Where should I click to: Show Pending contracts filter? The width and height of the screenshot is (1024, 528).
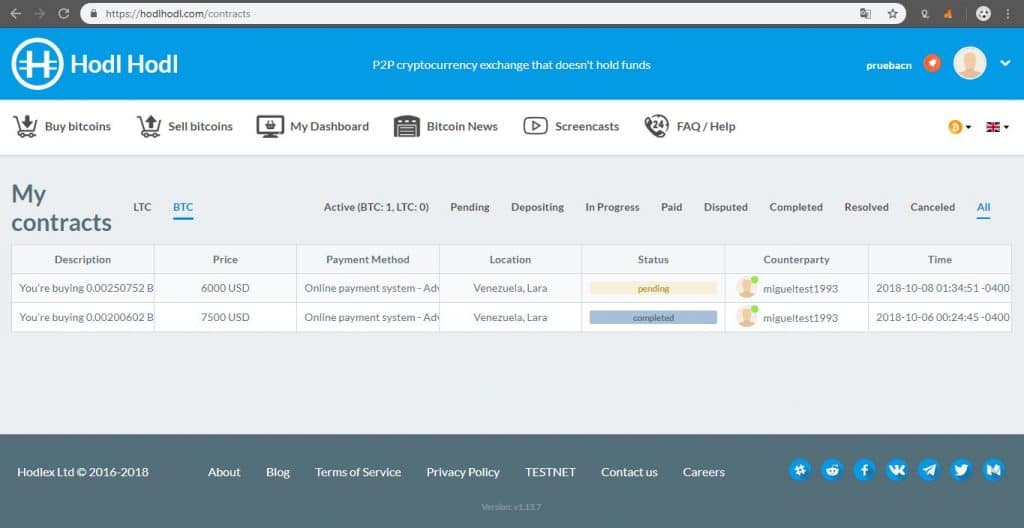coord(470,207)
